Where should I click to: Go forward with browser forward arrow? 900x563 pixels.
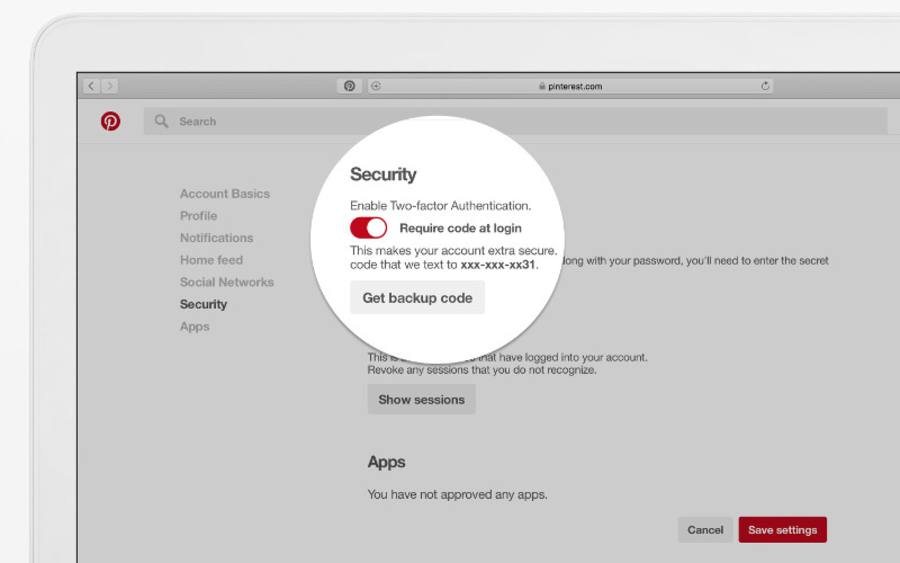[110, 86]
